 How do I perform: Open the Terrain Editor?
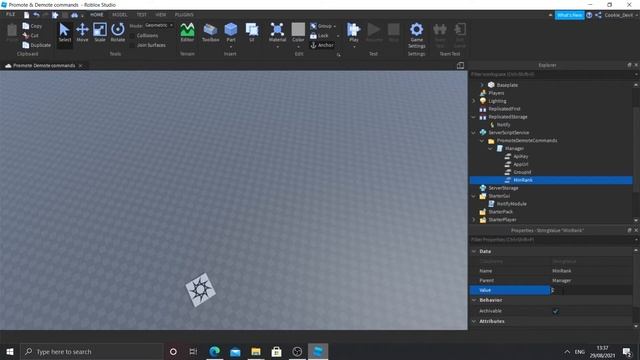(x=187, y=32)
